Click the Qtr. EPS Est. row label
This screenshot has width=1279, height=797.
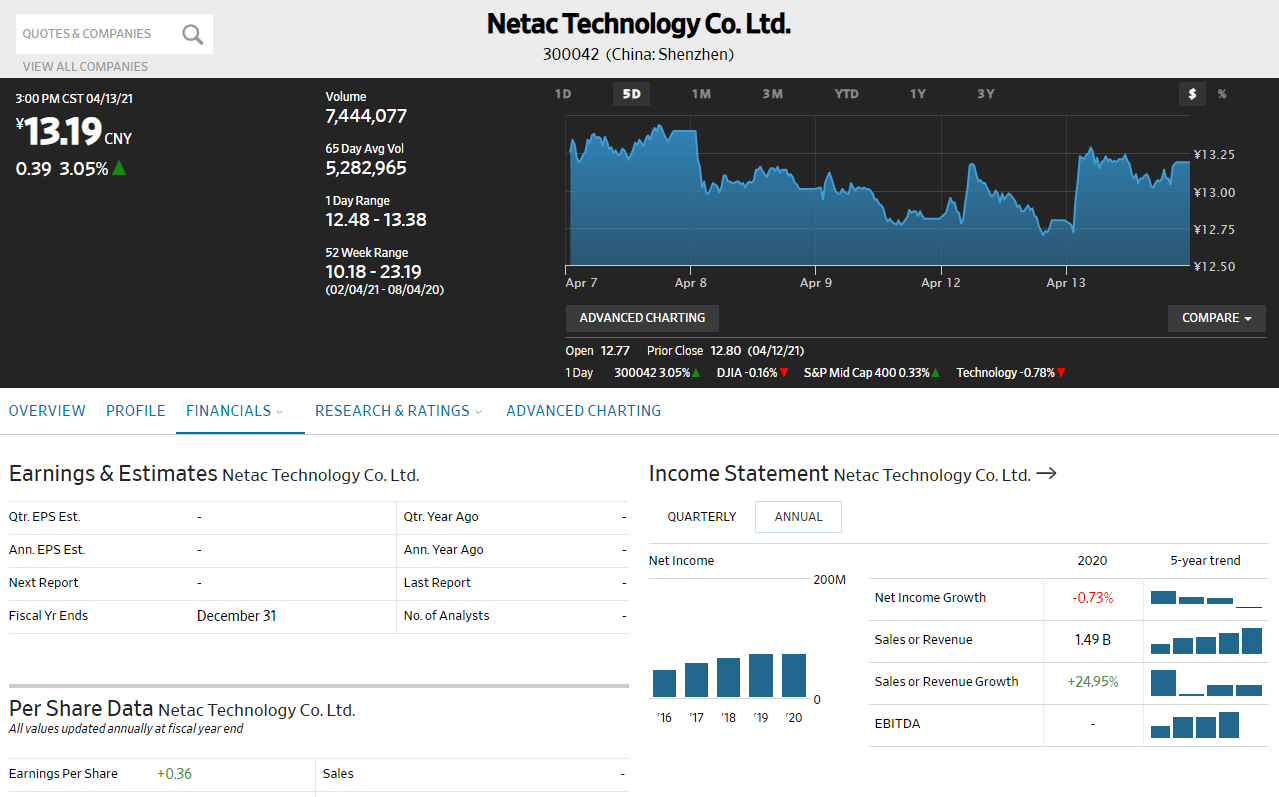(x=44, y=517)
